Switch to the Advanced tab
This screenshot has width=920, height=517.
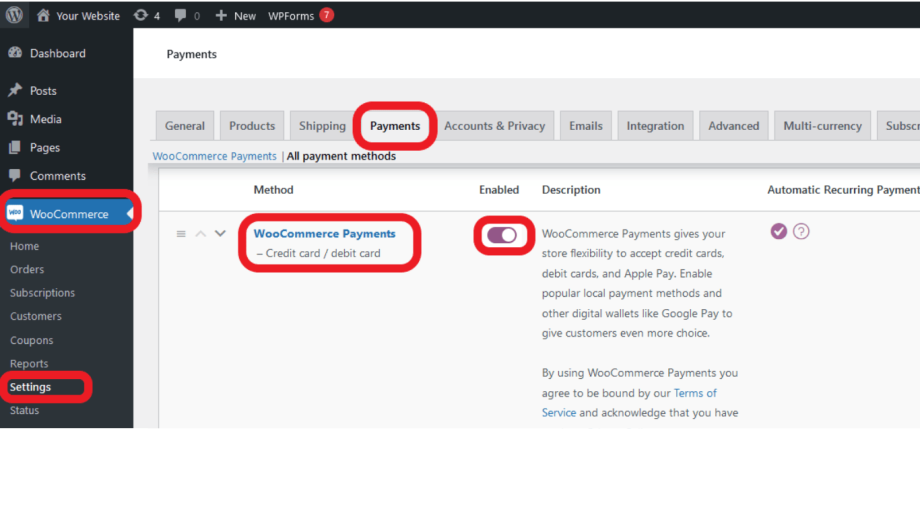(733, 126)
